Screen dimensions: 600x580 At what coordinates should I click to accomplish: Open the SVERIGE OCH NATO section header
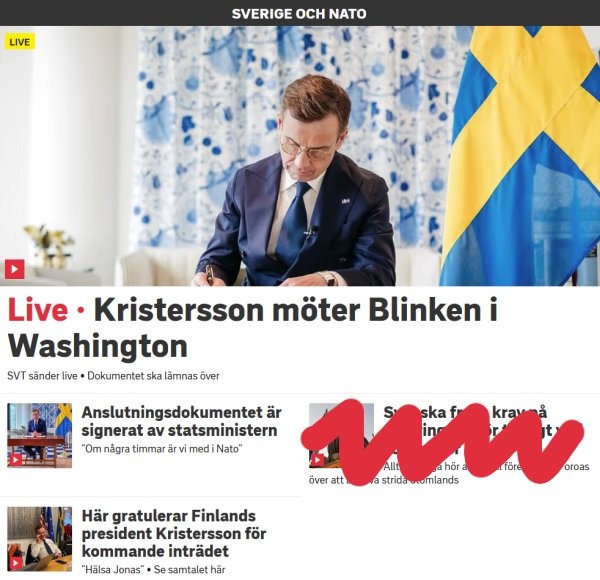click(299, 14)
